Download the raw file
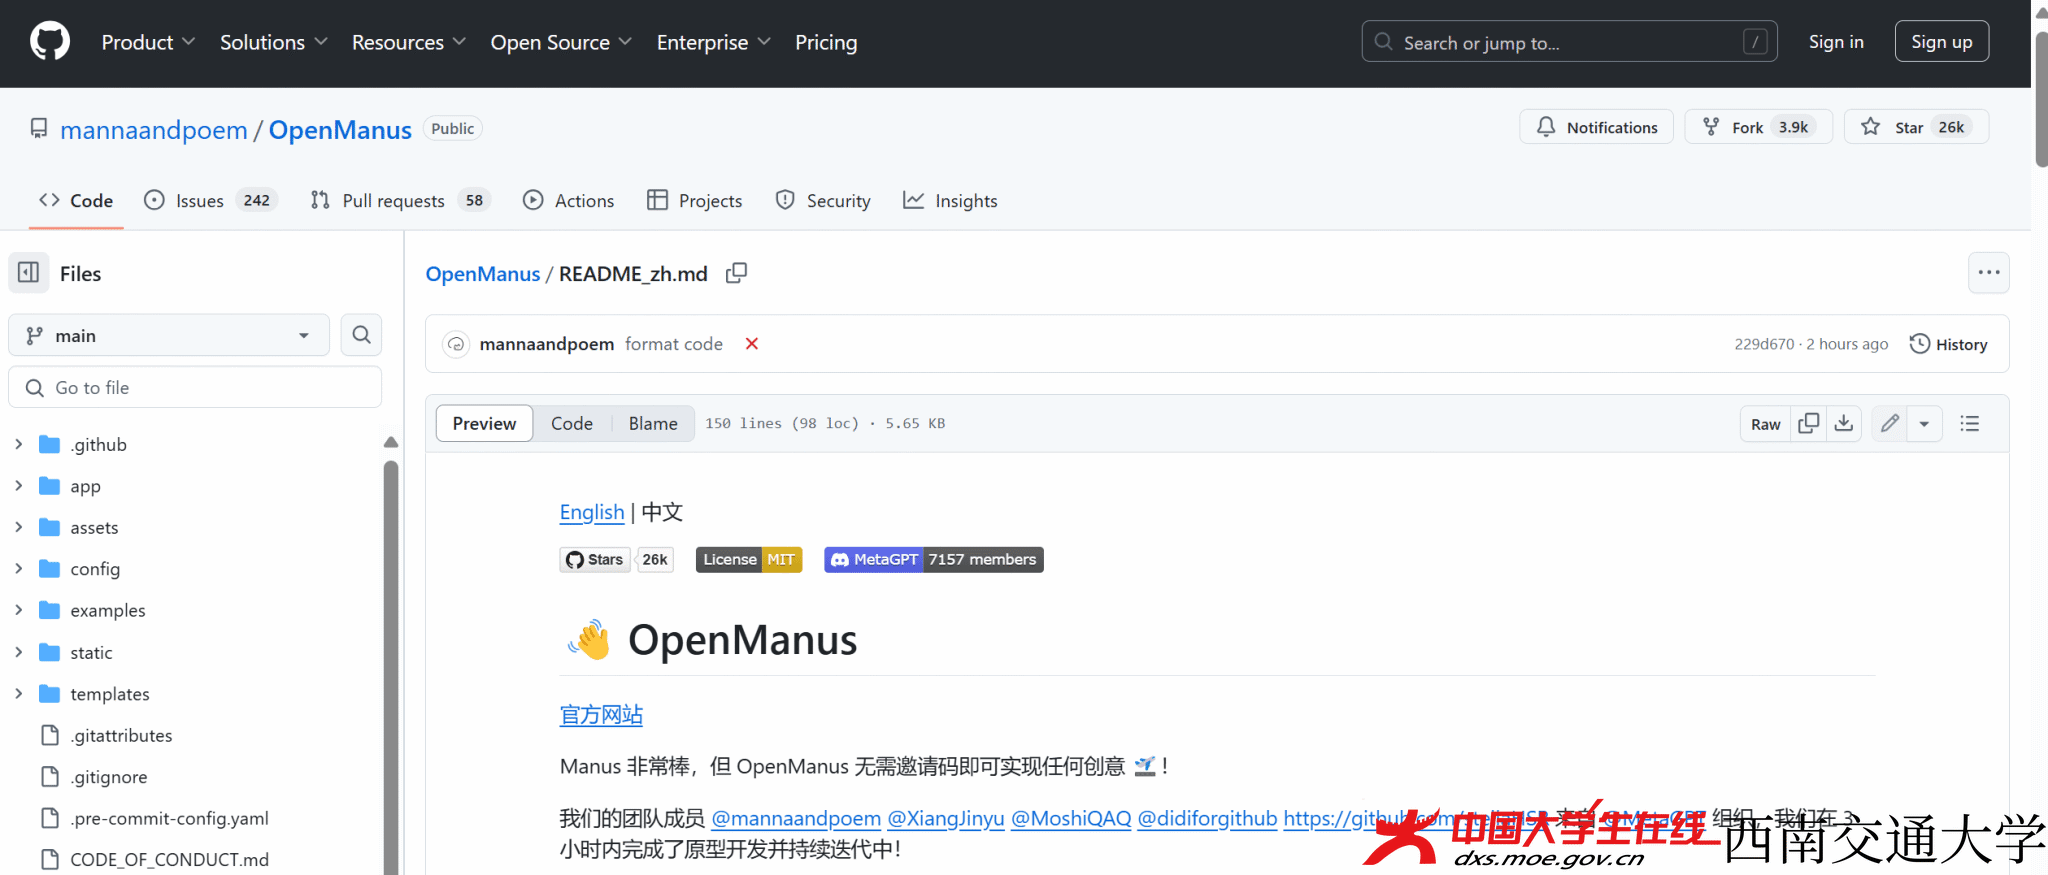2048x875 pixels. 1844,424
